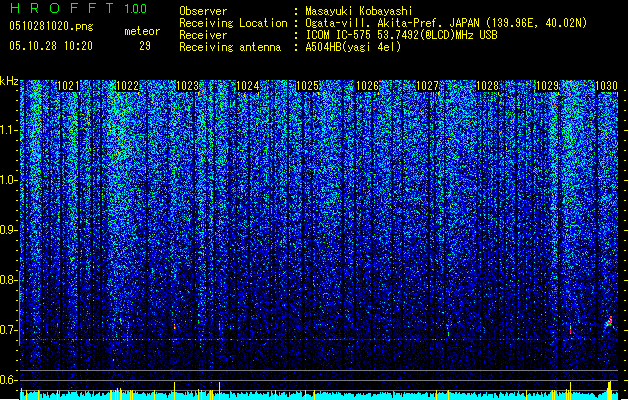Click the timestamp 05.10.28 10:20
This screenshot has width=629, height=400.
[51, 45]
